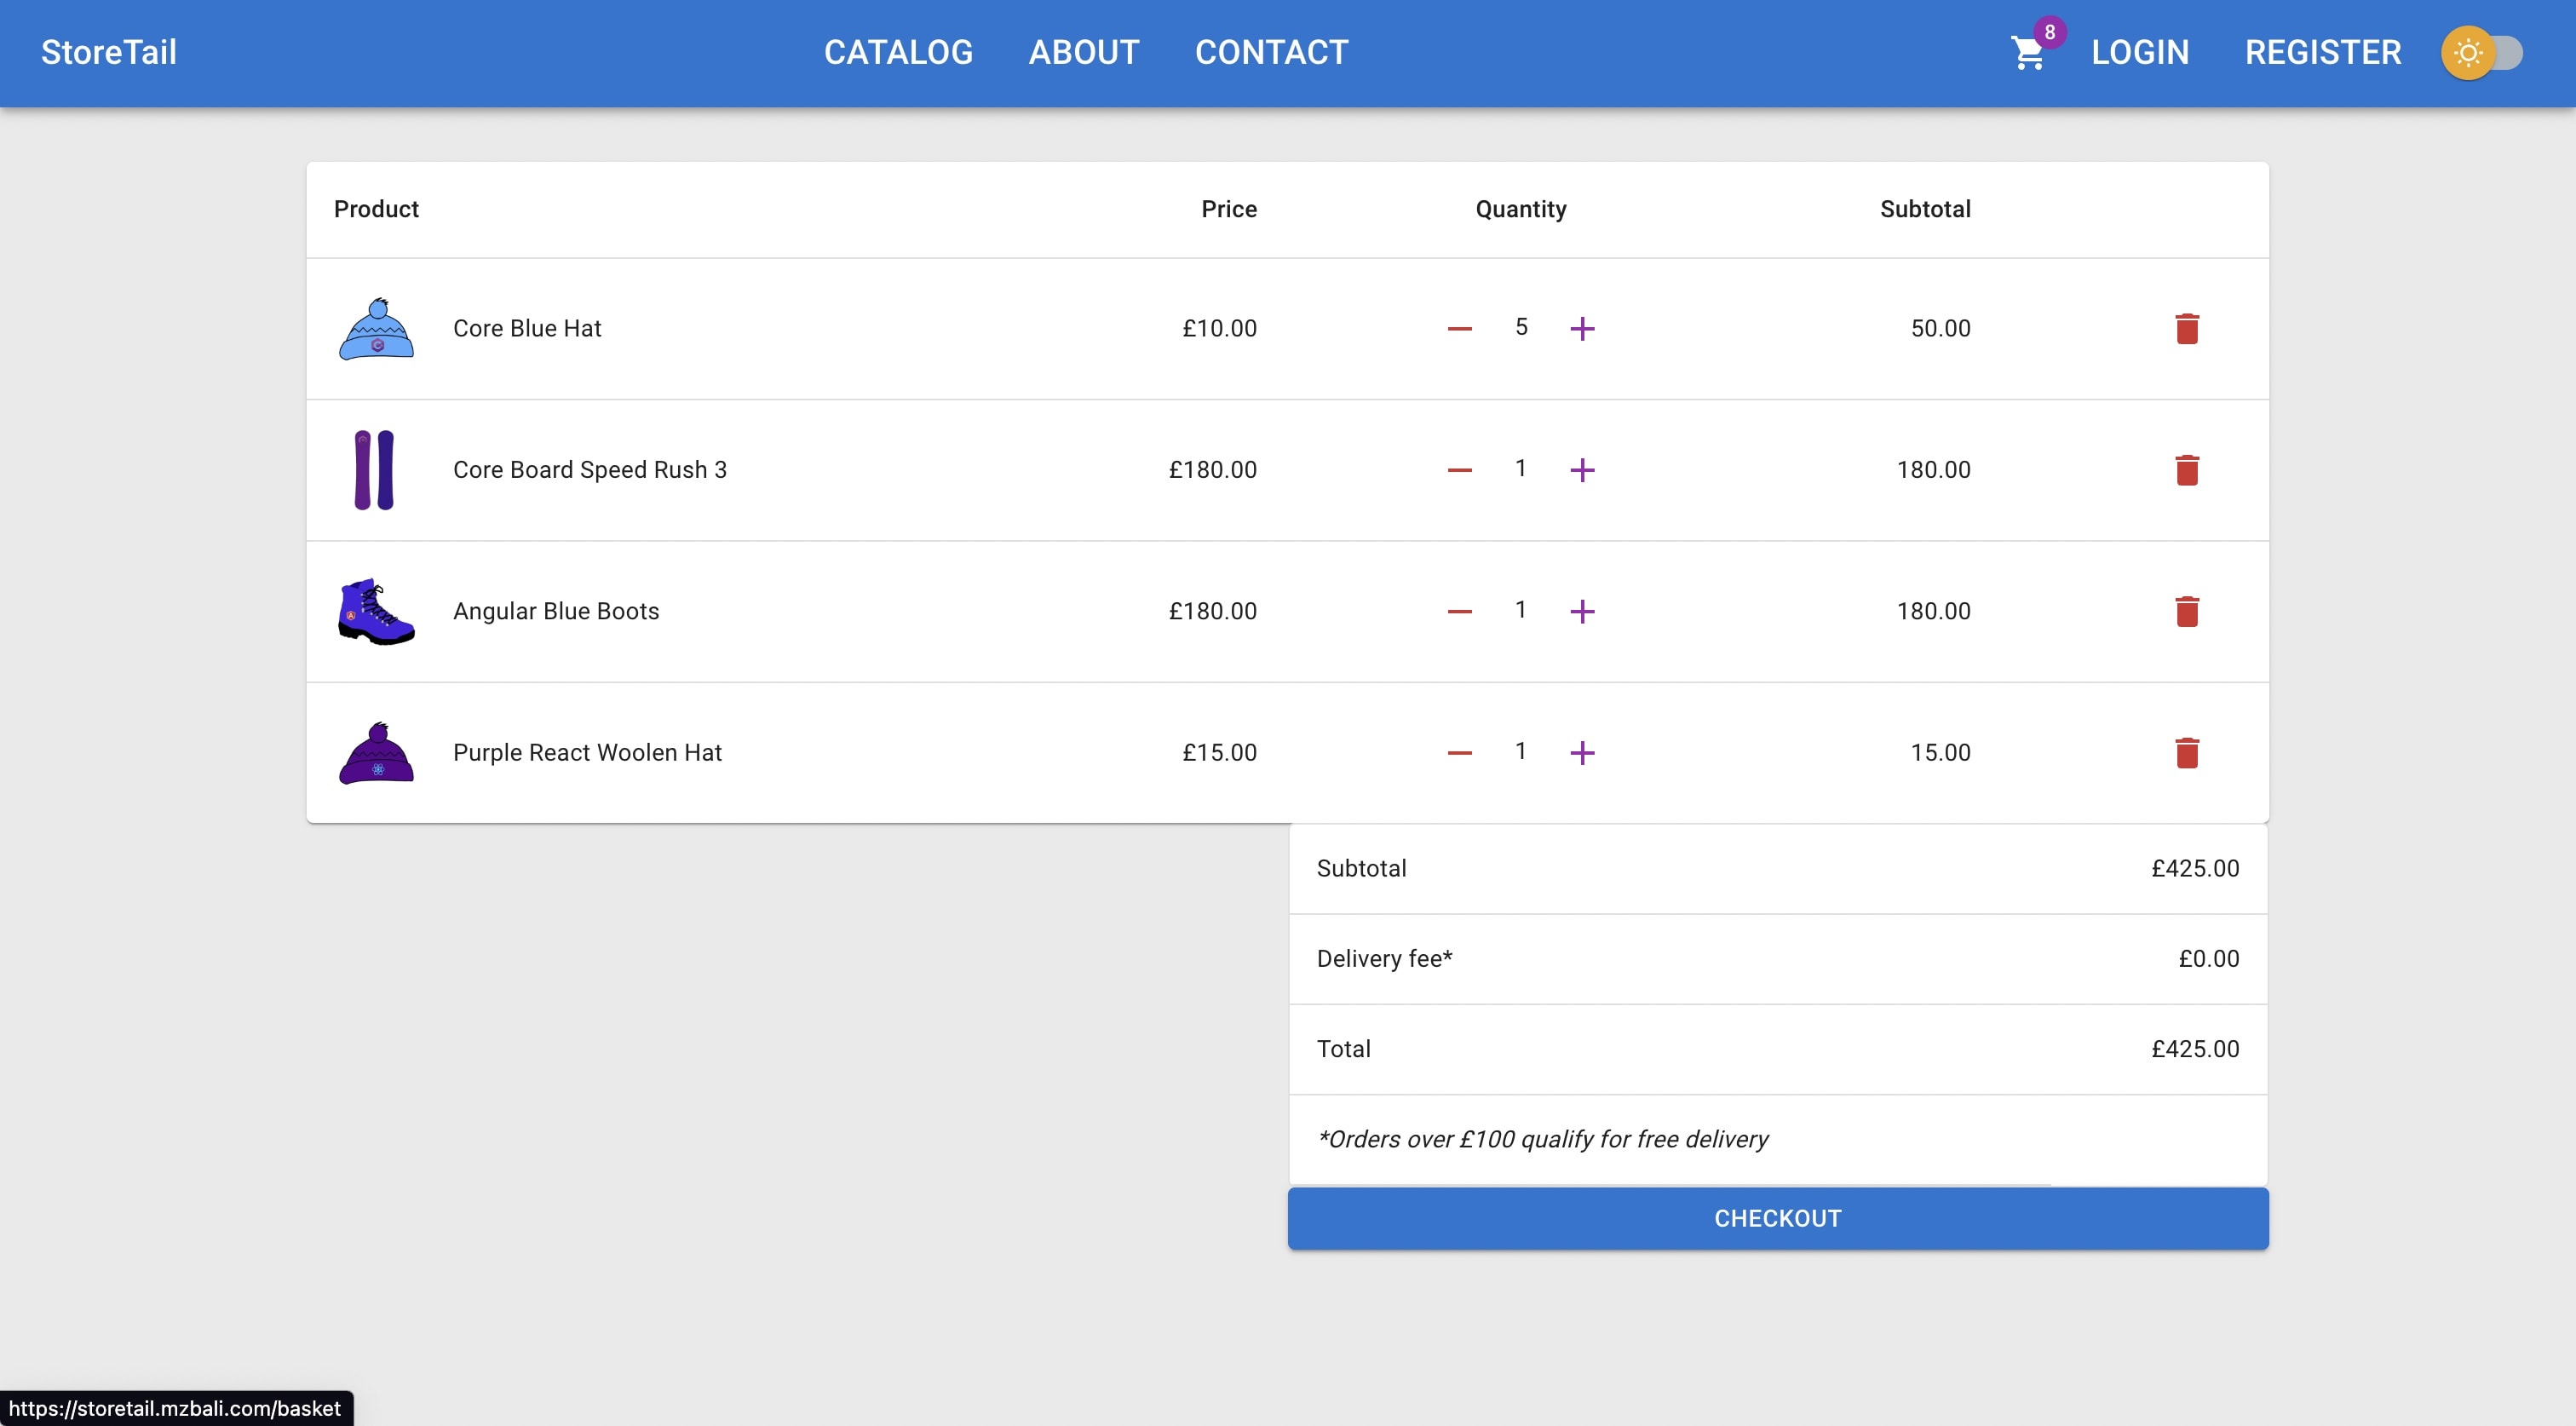The image size is (2576, 1426).
Task: Decrease Core Blue Hat quantity
Action: pyautogui.click(x=1459, y=329)
